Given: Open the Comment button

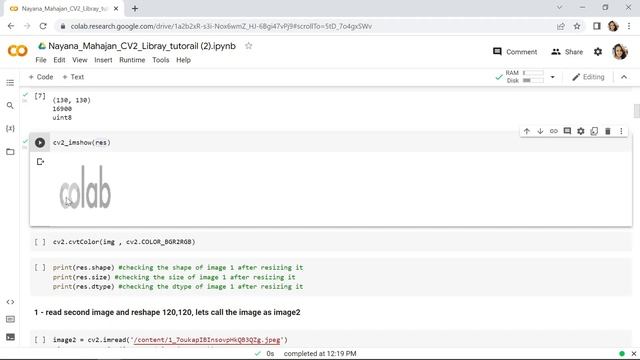Looking at the screenshot, I should coord(515,52).
